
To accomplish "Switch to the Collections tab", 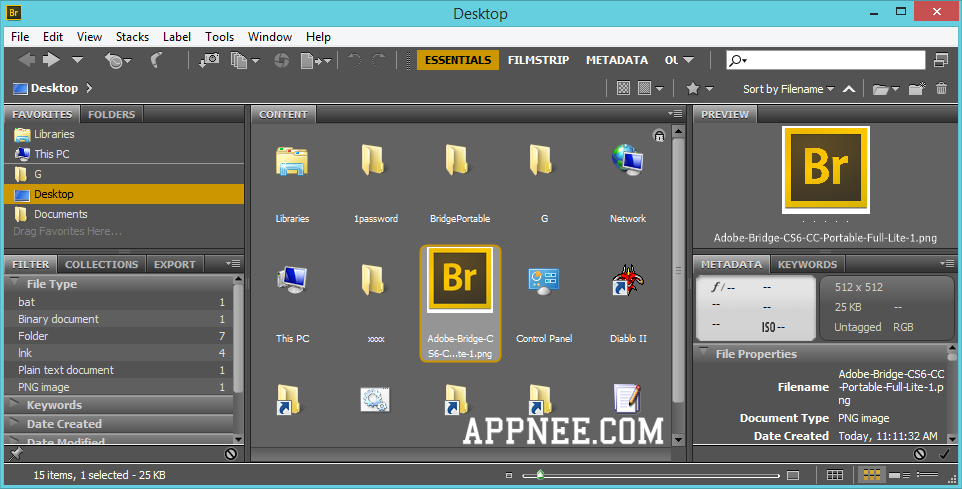I will point(102,264).
